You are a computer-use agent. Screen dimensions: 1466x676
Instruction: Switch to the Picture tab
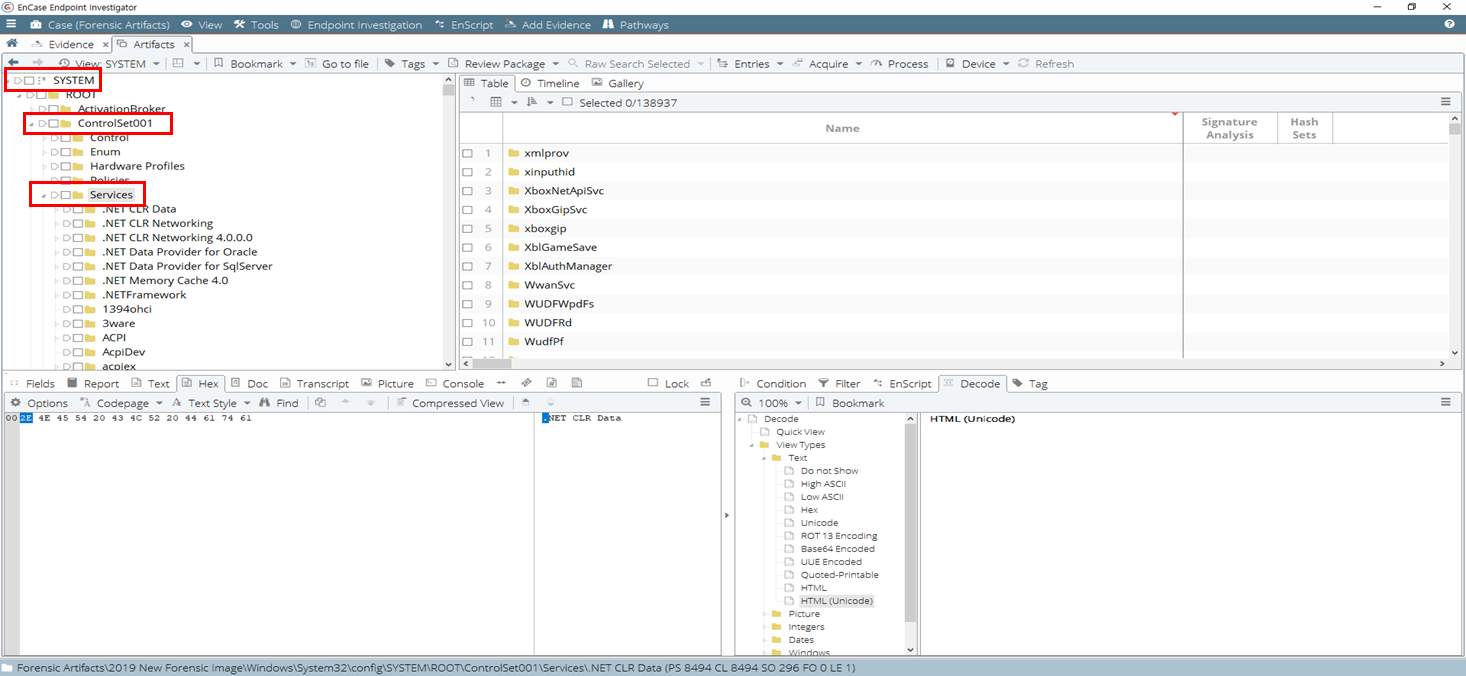(388, 383)
